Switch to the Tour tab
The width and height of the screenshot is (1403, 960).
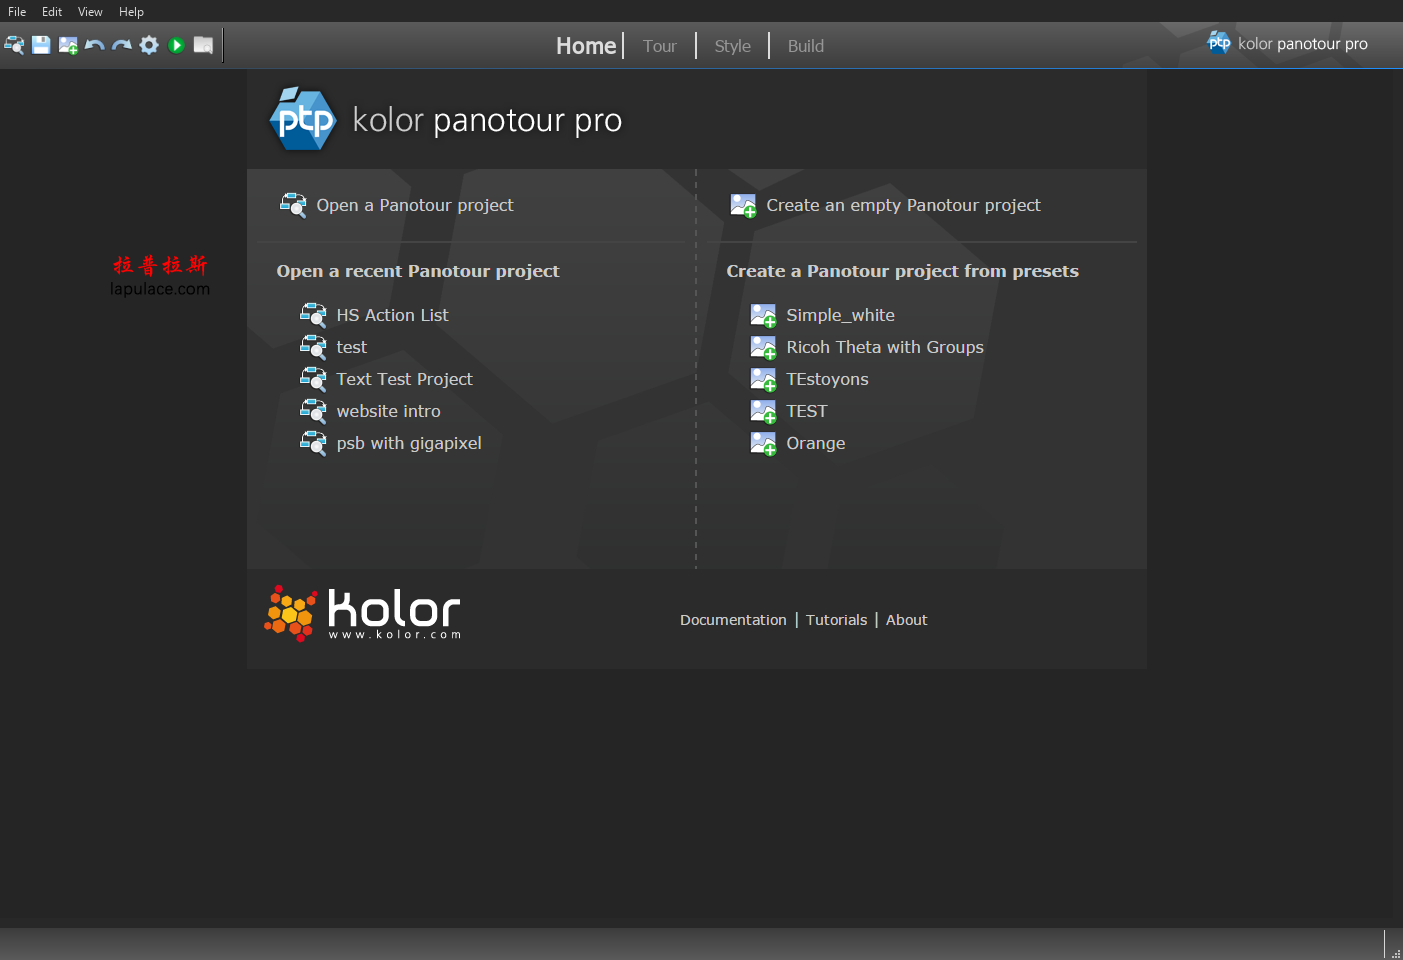tap(659, 46)
